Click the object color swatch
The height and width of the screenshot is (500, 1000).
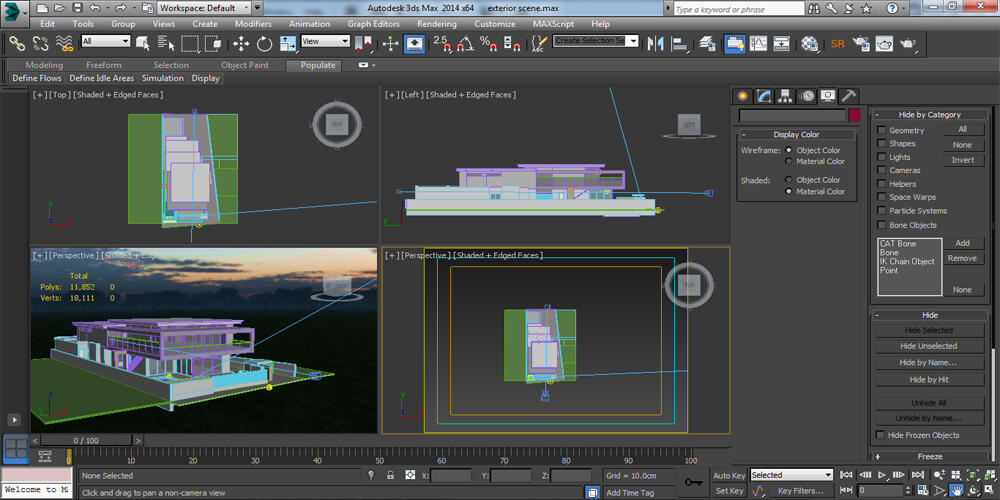(x=854, y=116)
